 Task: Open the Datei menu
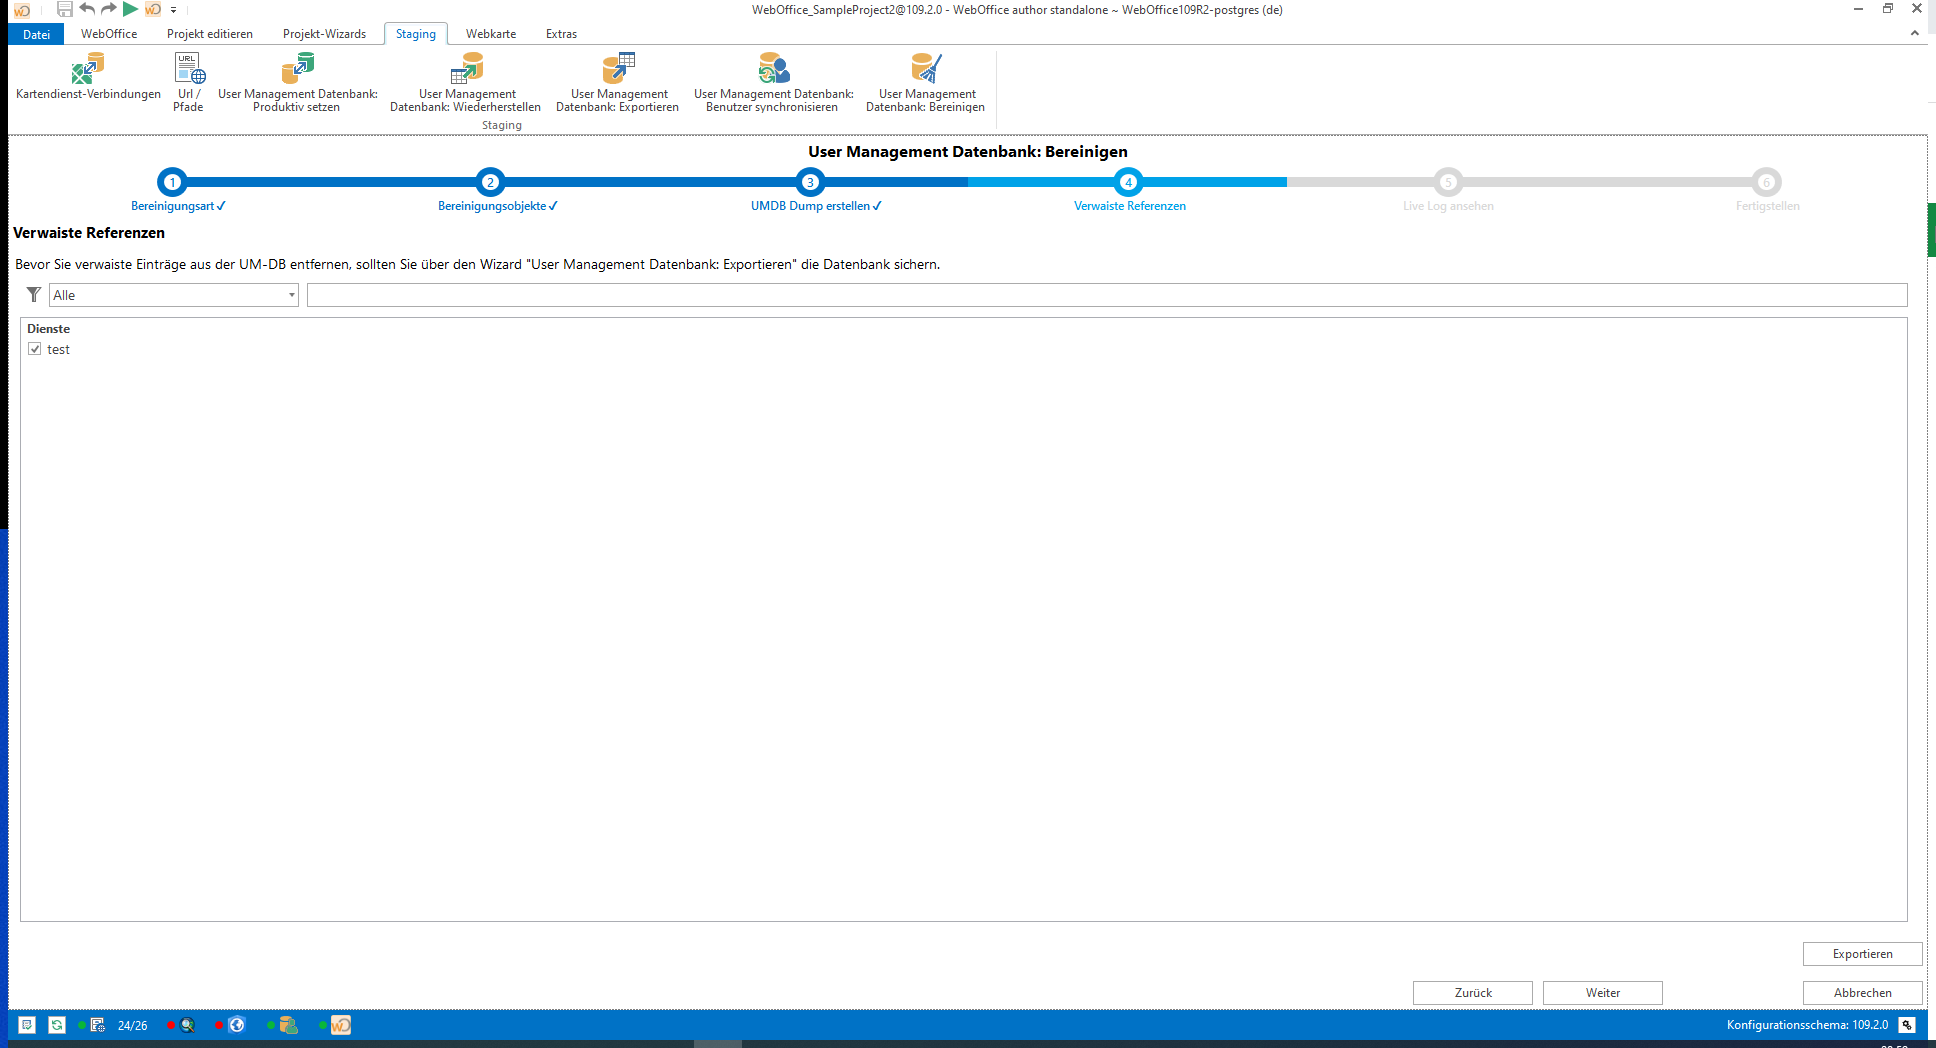pyautogui.click(x=36, y=34)
